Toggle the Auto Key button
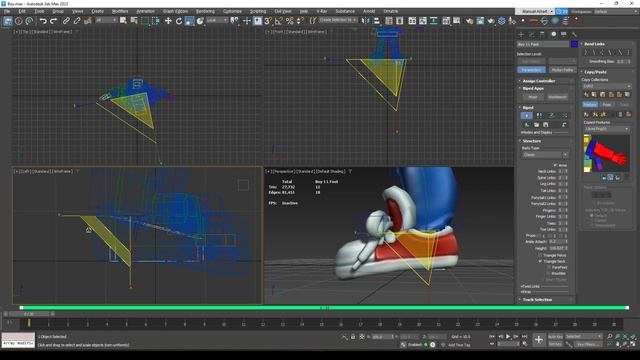This screenshot has height=360, width=640. pyautogui.click(x=555, y=336)
